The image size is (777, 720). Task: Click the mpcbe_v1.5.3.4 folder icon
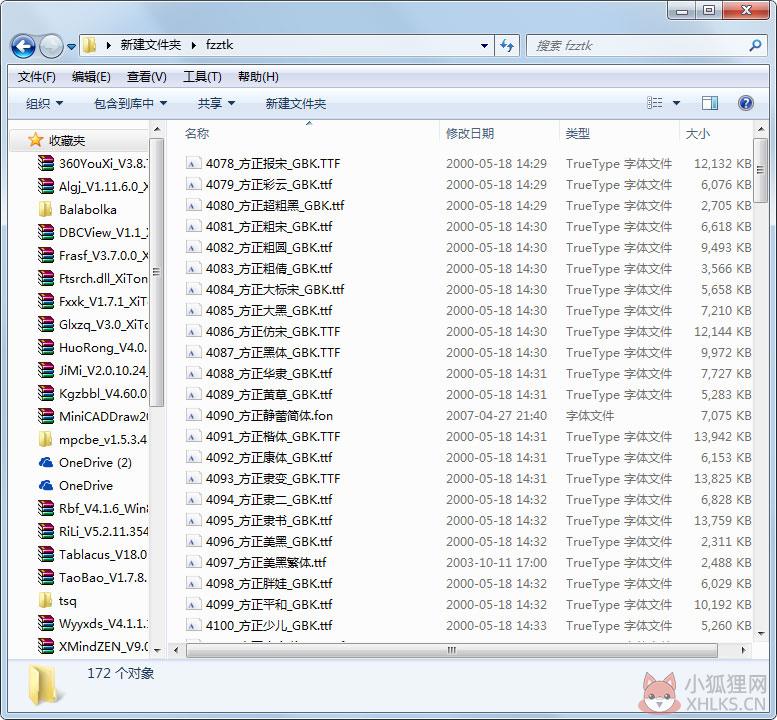[x=46, y=439]
